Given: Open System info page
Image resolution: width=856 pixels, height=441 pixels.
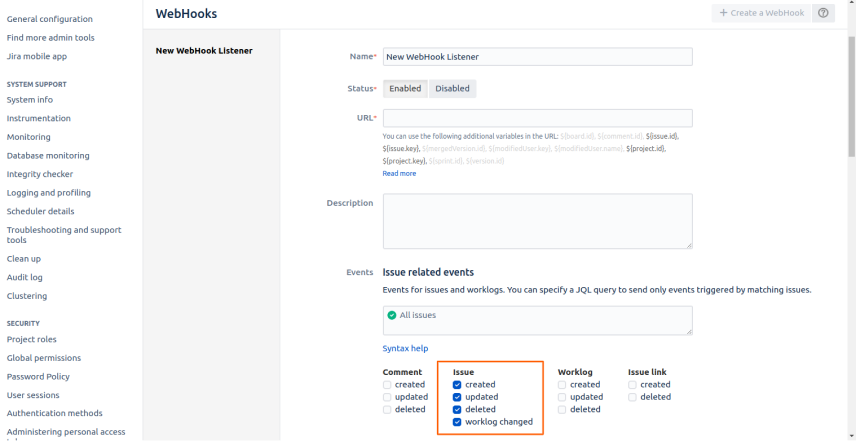Looking at the screenshot, I should tap(29, 100).
